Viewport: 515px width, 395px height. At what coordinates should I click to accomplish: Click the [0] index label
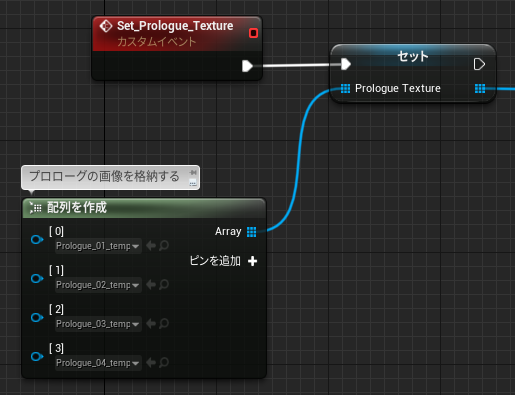click(x=56, y=231)
